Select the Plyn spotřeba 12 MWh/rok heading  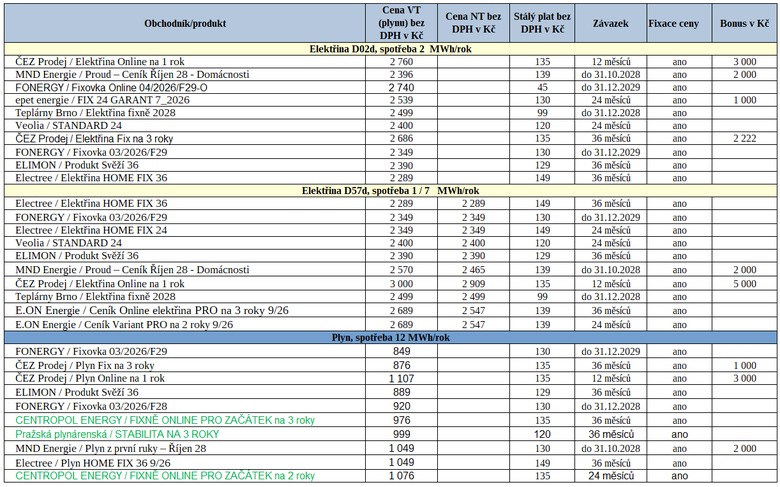tap(390, 337)
